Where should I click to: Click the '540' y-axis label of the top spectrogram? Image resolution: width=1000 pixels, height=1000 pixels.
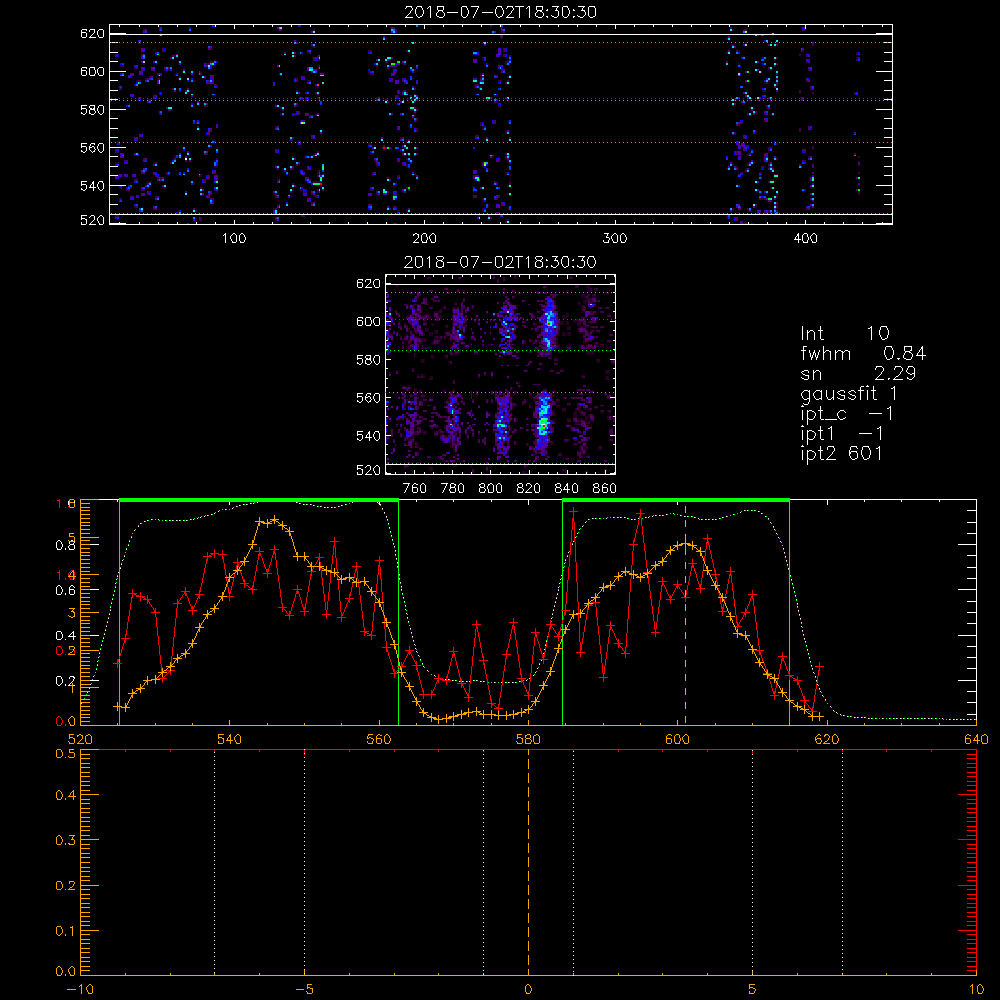tap(92, 186)
